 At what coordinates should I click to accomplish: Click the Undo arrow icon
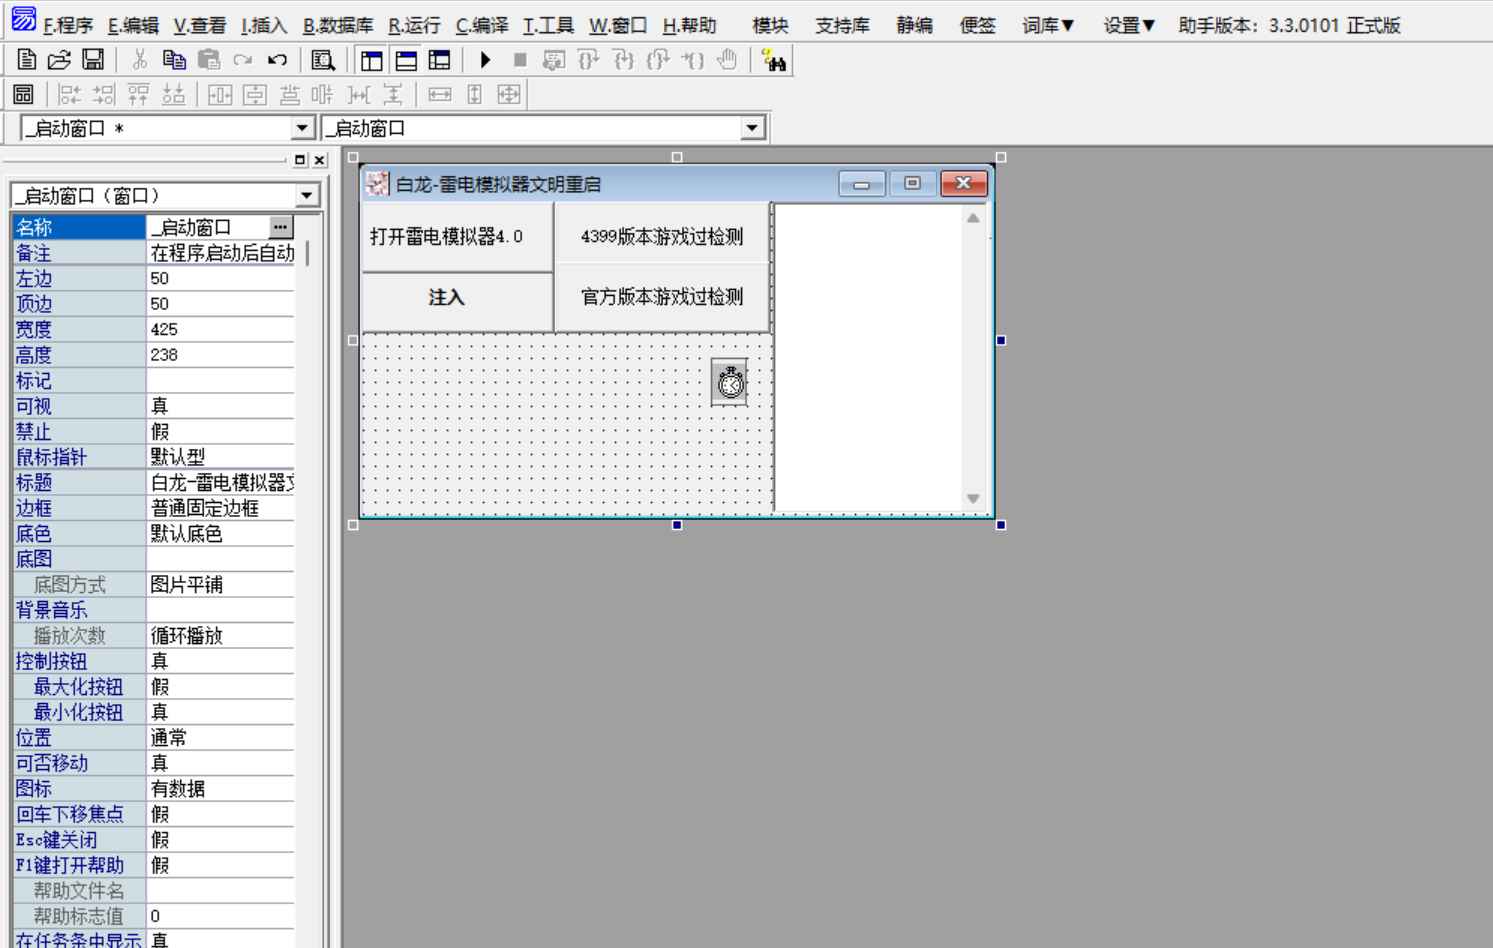(x=277, y=60)
